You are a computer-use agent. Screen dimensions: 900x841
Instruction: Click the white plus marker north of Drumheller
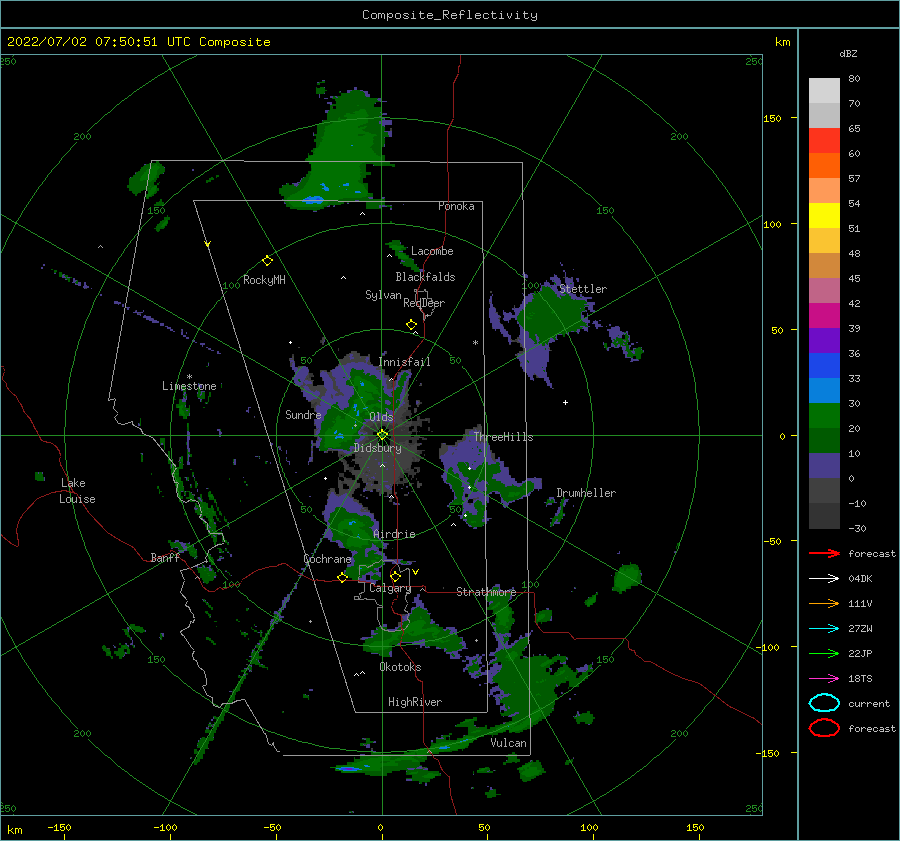tap(565, 402)
